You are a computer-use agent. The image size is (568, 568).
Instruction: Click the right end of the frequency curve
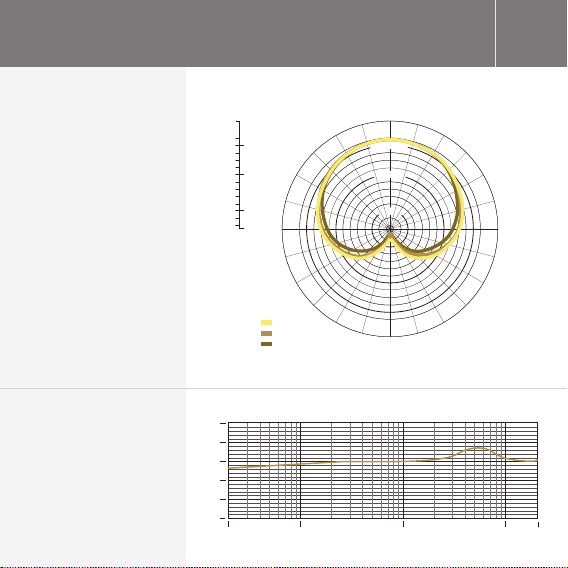click(536, 461)
